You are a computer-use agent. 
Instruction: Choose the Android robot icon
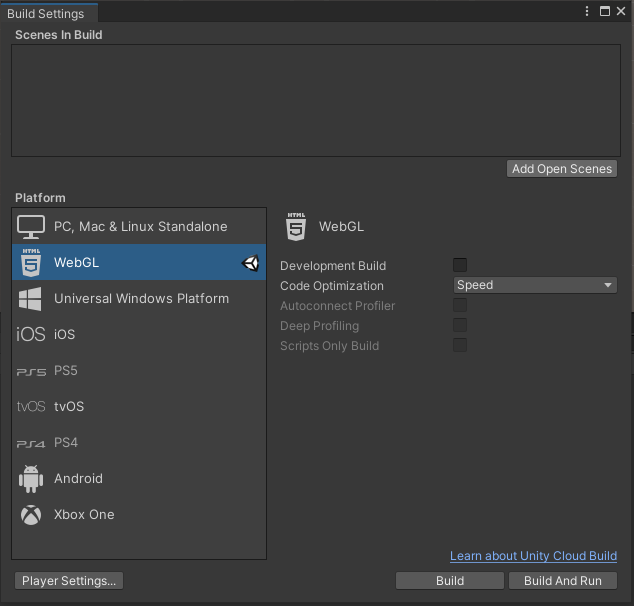(31, 479)
